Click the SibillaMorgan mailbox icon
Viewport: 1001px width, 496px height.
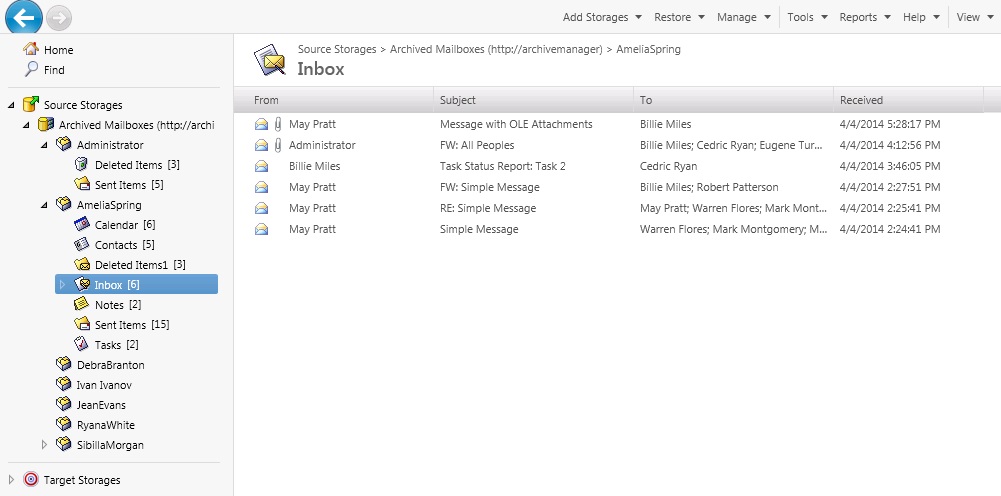(x=63, y=444)
